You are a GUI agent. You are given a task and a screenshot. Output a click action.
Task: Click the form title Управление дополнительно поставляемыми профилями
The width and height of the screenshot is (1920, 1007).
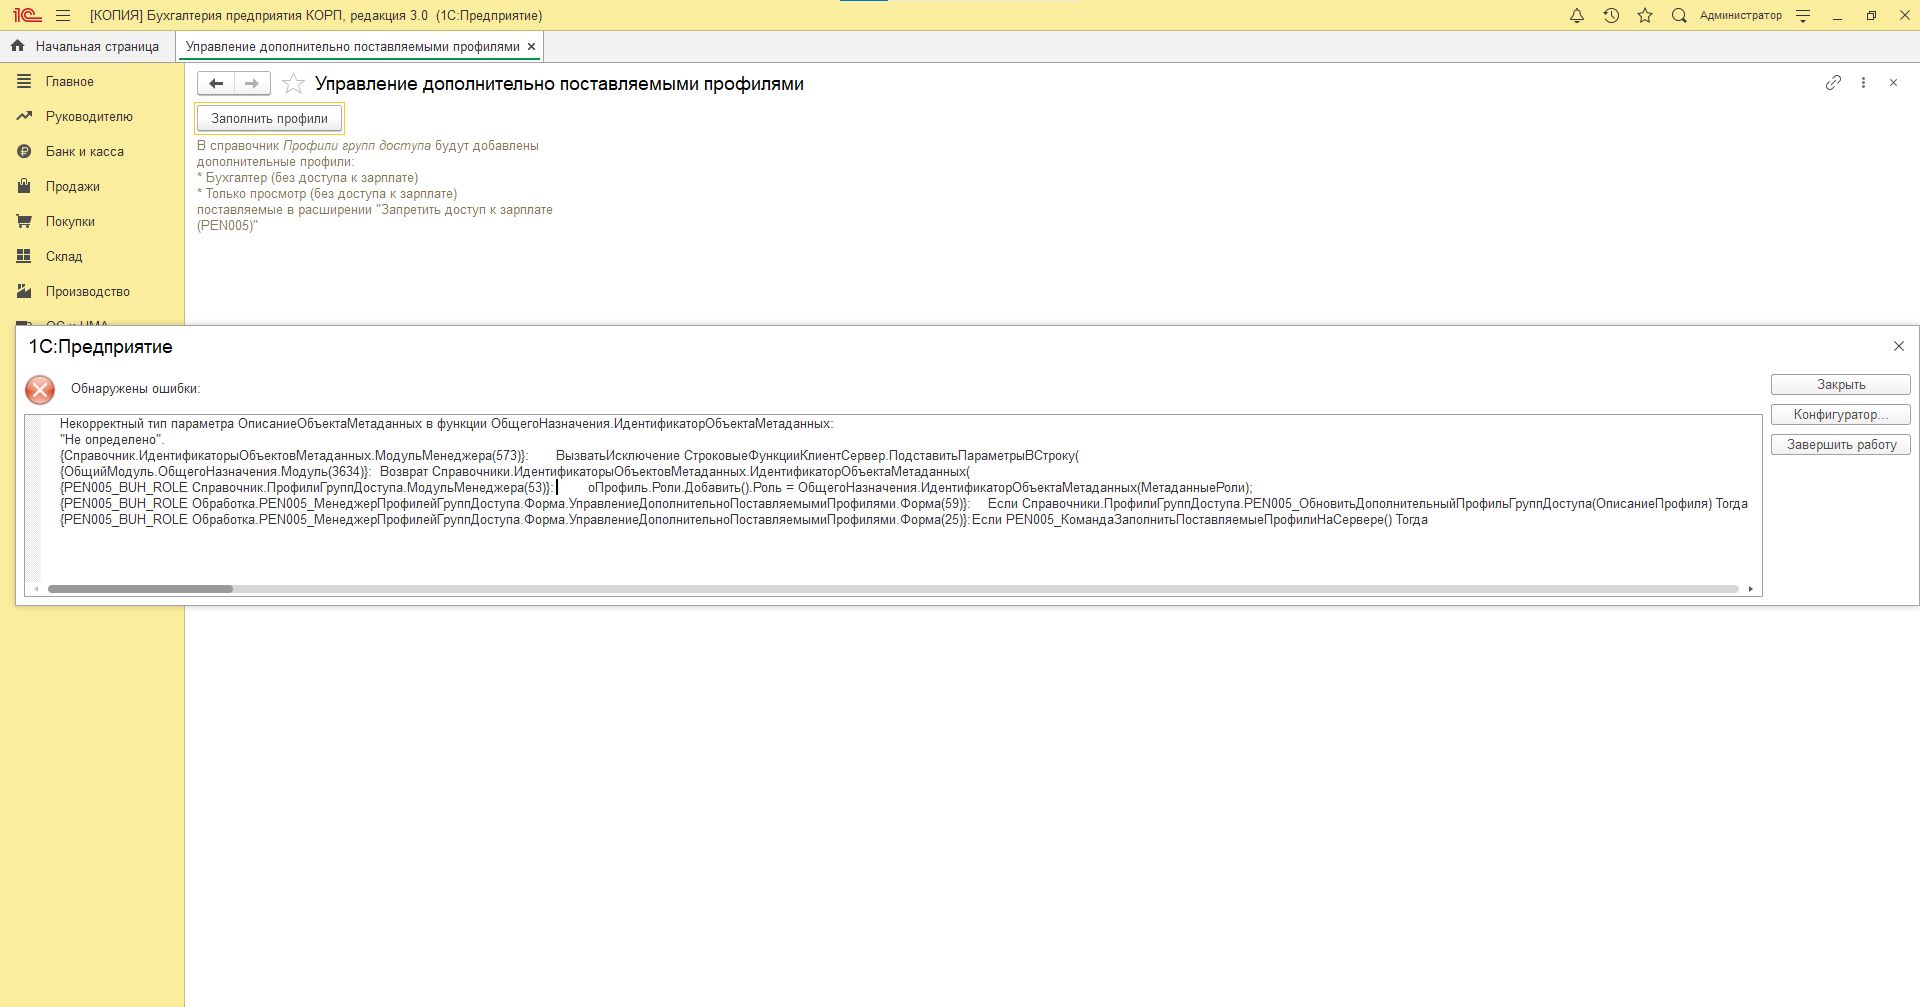coord(559,84)
